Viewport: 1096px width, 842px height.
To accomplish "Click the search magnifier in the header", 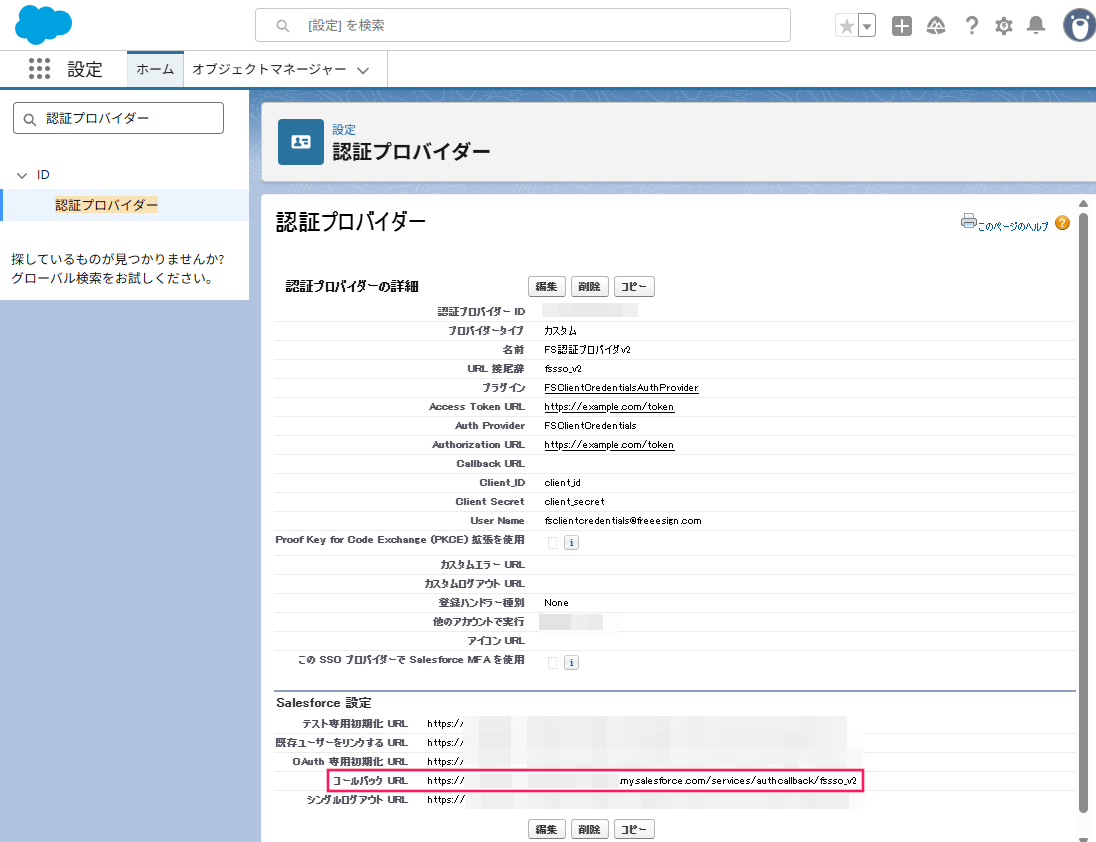I will (x=282, y=26).
